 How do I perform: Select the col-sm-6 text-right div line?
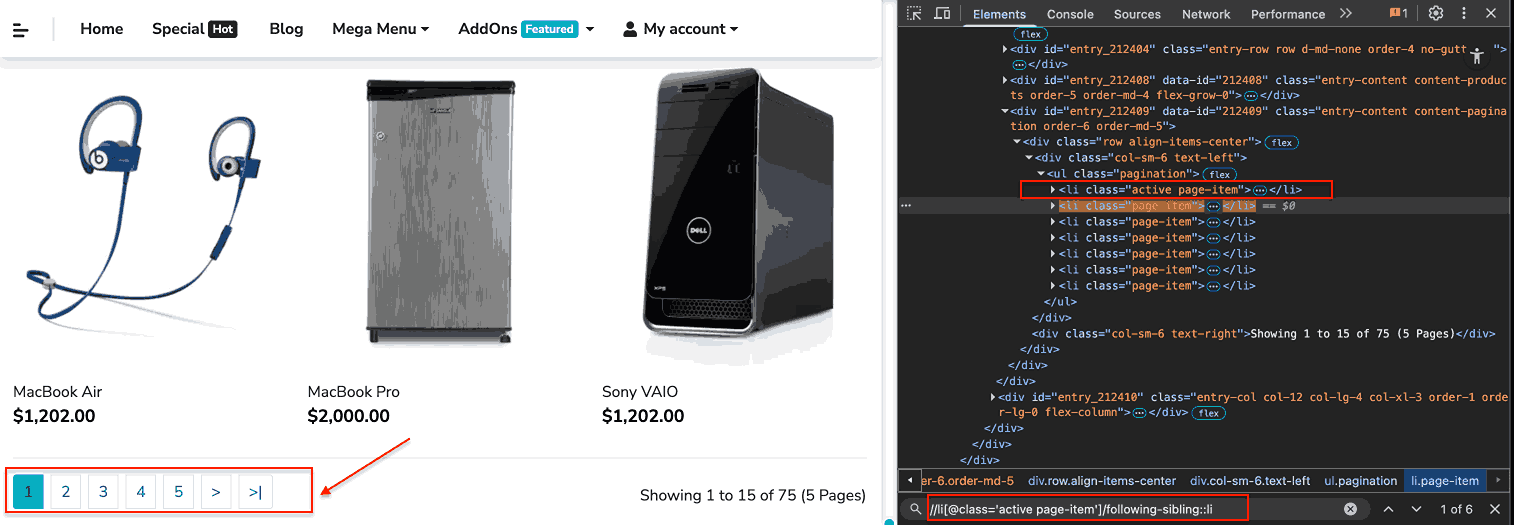click(1264, 333)
